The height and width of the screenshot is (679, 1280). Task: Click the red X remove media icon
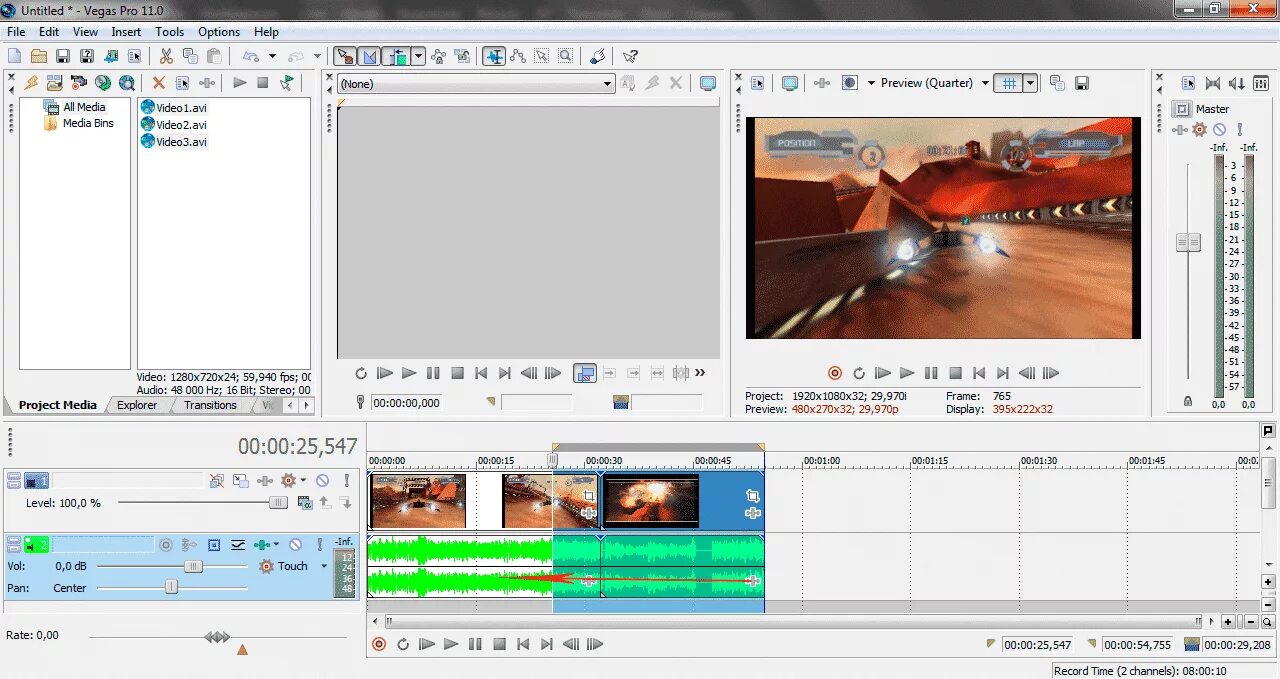coord(158,83)
